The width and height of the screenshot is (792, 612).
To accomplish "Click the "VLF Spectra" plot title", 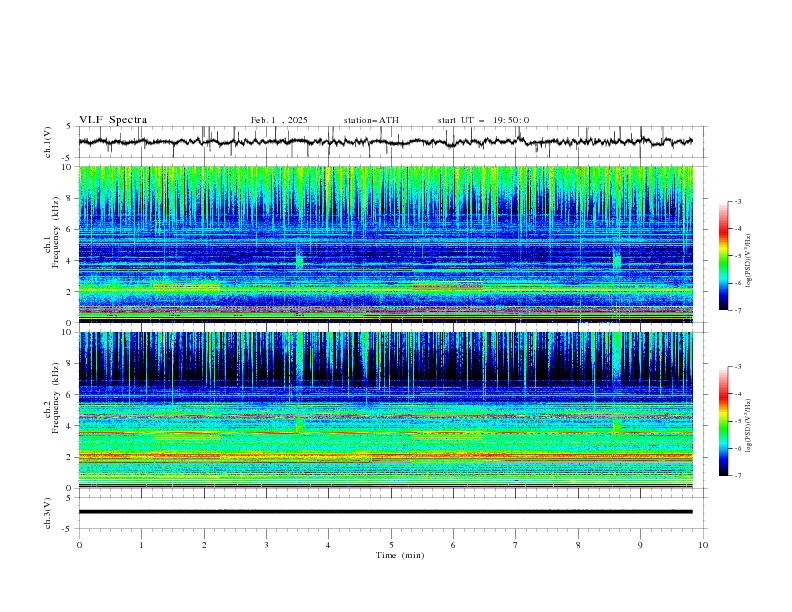I will (x=113, y=120).
